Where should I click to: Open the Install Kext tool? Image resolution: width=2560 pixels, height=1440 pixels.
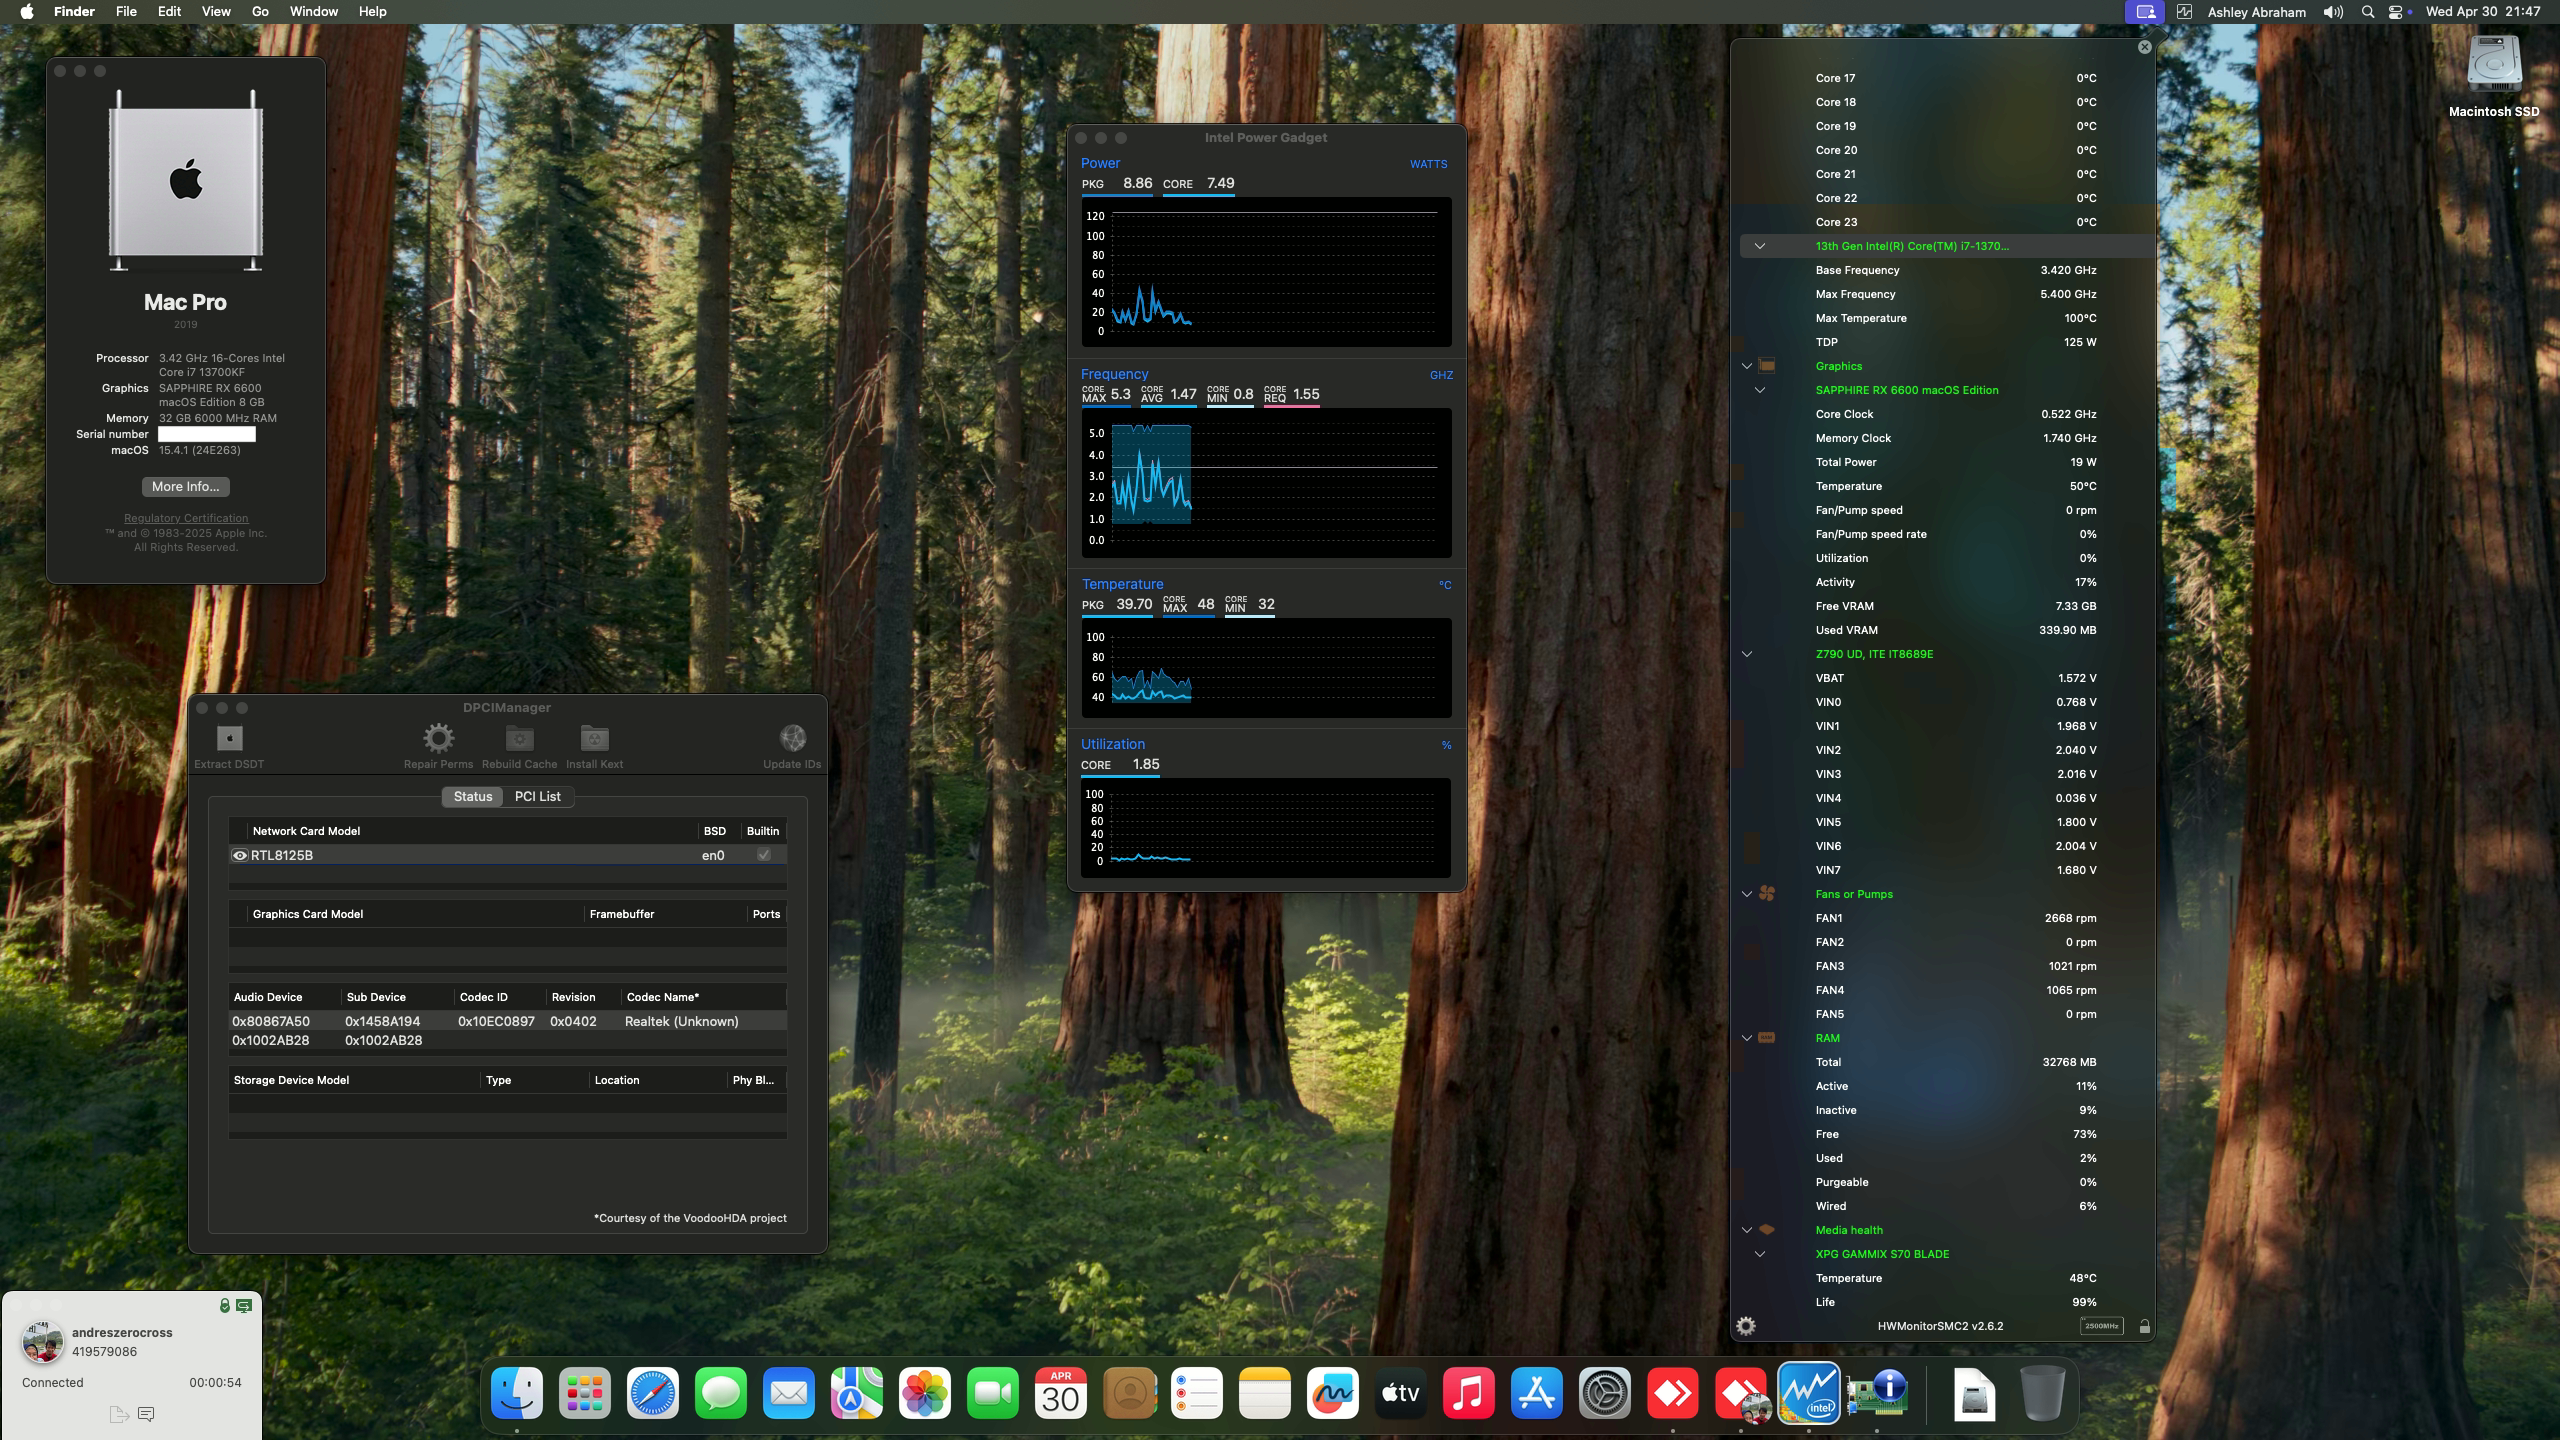pyautogui.click(x=594, y=738)
